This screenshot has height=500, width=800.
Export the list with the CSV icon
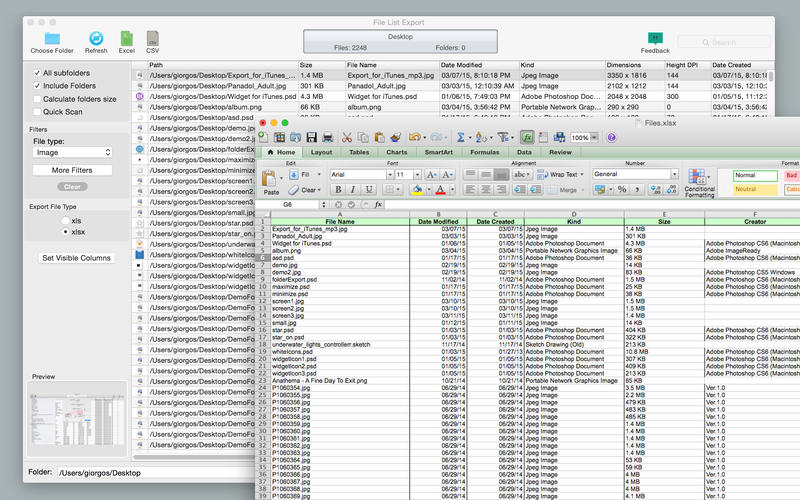click(153, 37)
